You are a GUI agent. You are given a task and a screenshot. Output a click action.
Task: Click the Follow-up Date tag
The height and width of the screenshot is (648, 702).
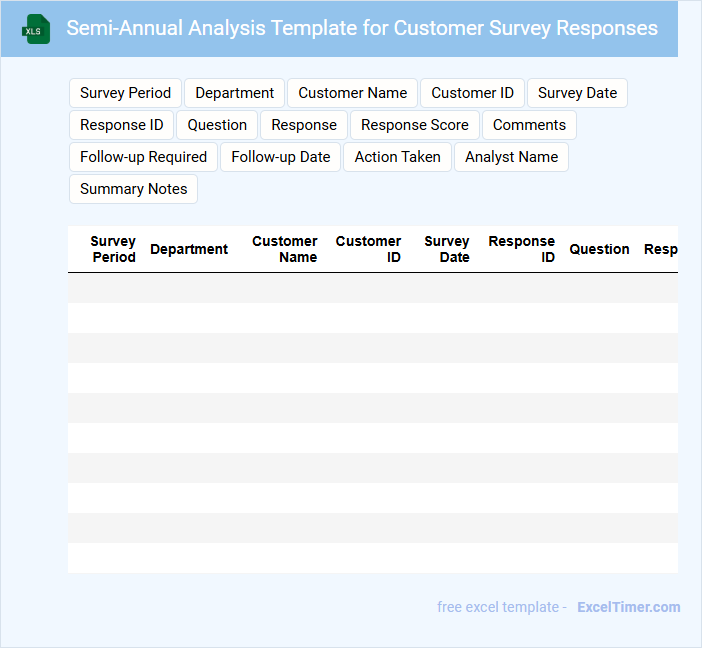[x=280, y=157]
